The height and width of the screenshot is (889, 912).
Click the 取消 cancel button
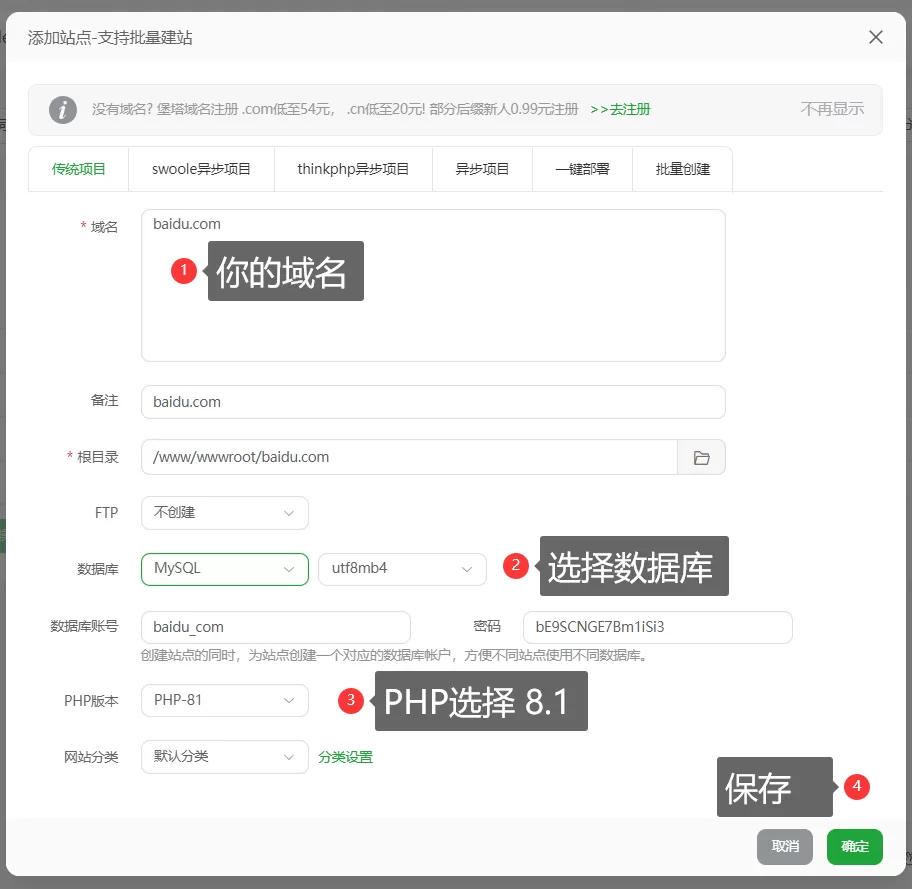click(785, 846)
